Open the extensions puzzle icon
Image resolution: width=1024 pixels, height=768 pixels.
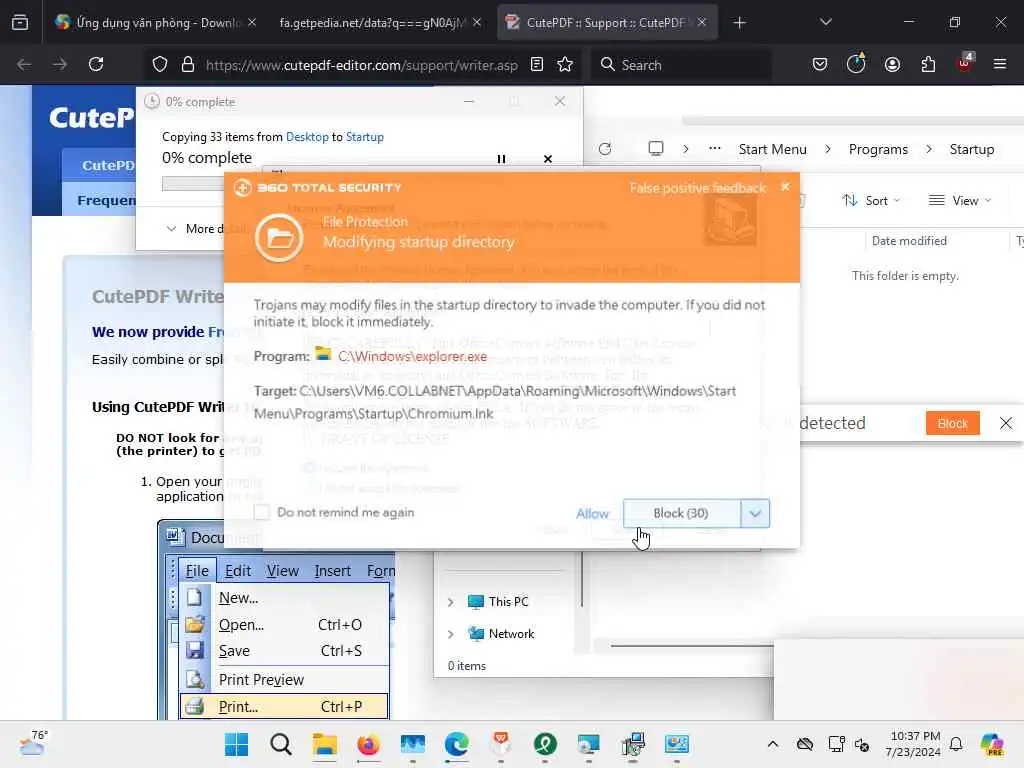(x=928, y=64)
